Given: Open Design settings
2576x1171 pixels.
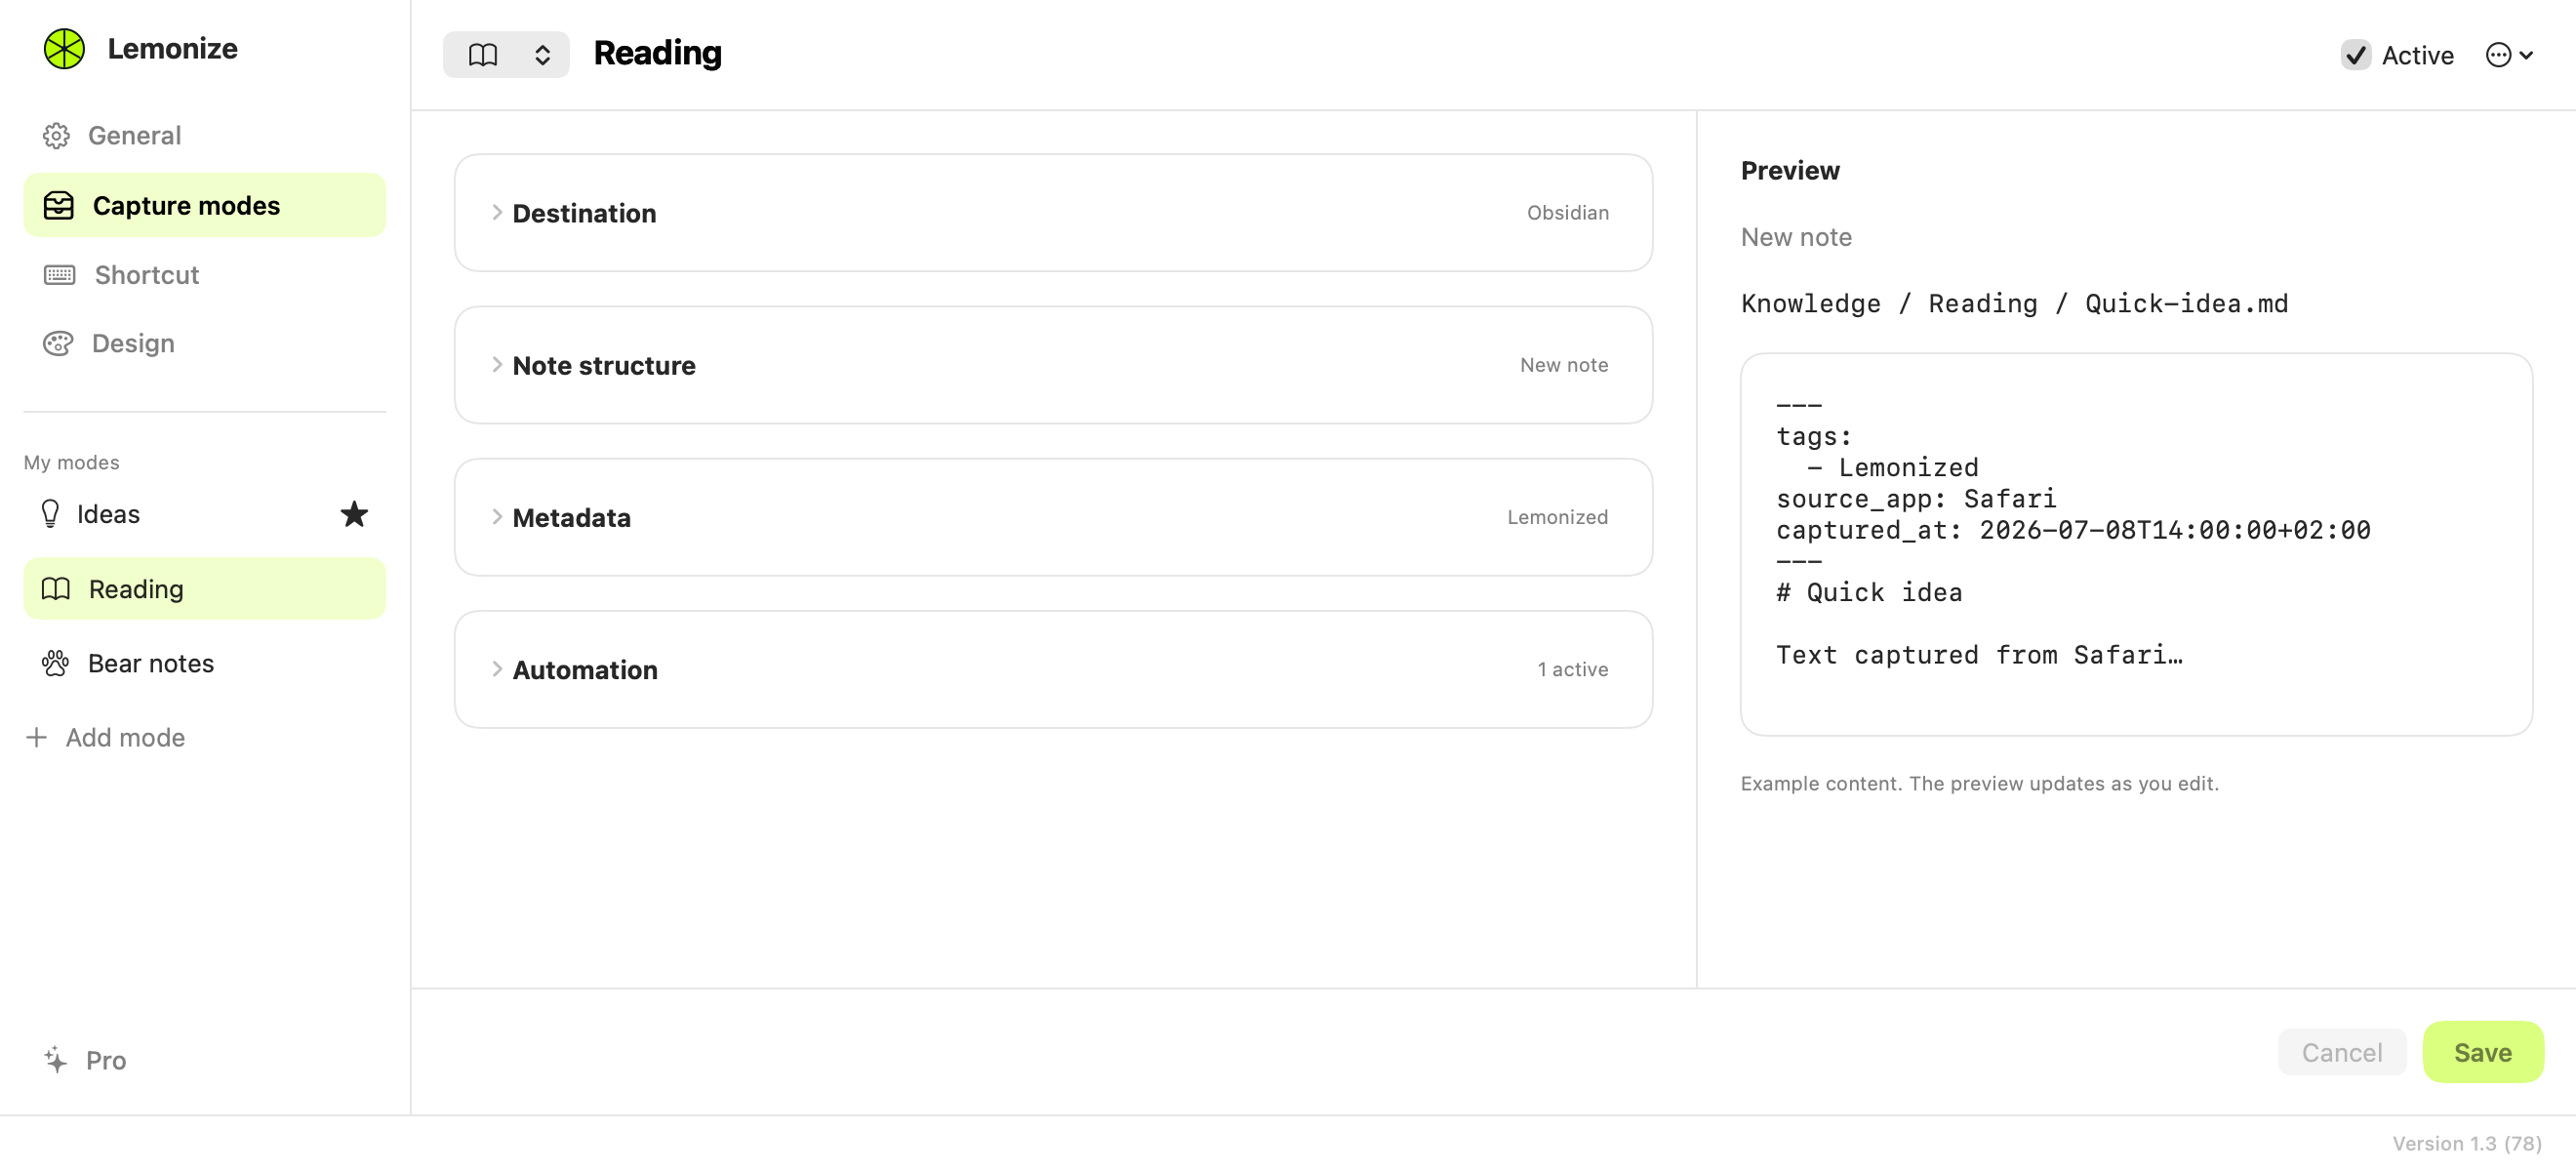Looking at the screenshot, I should click(x=205, y=344).
